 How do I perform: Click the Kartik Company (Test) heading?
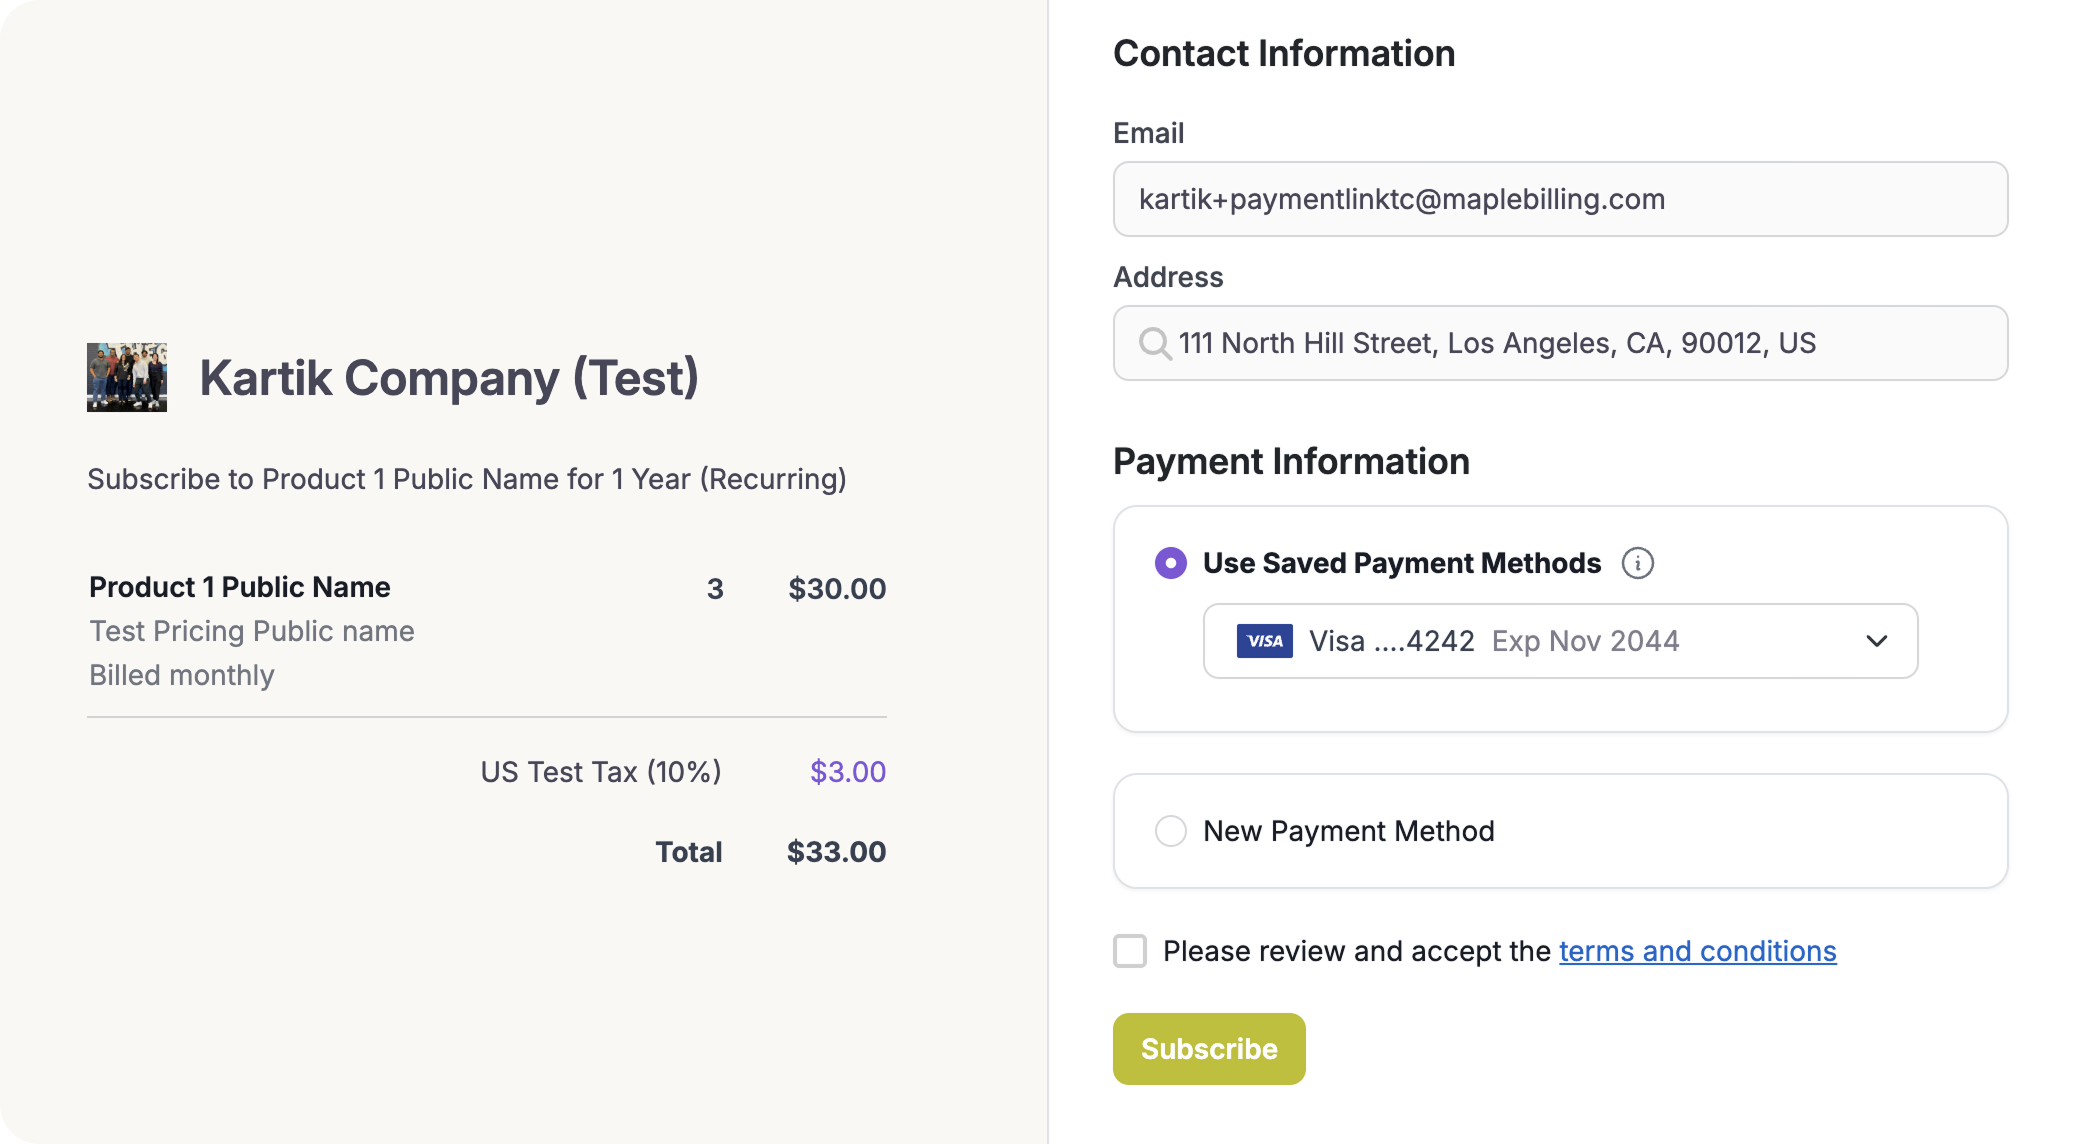[x=449, y=378]
